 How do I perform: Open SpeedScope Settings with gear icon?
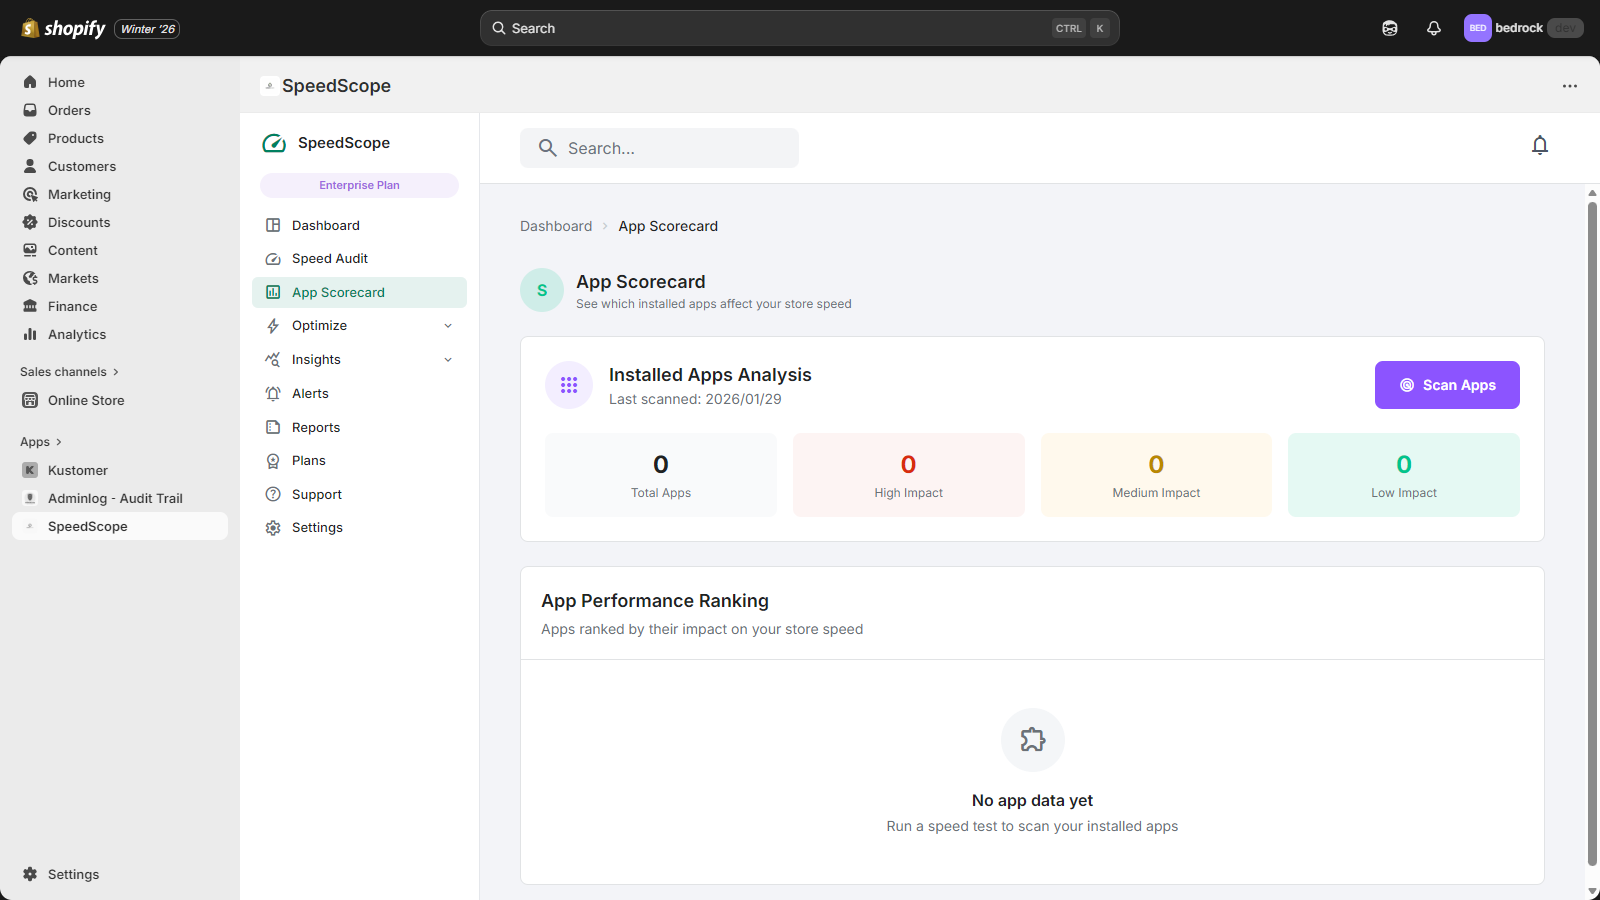[316, 528]
